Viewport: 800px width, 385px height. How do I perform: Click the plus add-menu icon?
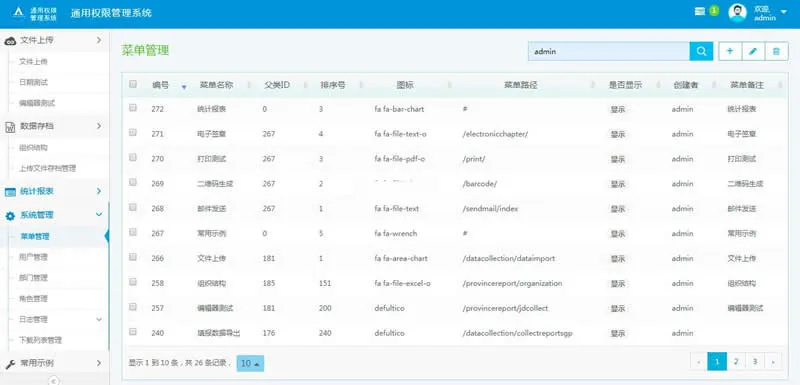coord(730,51)
